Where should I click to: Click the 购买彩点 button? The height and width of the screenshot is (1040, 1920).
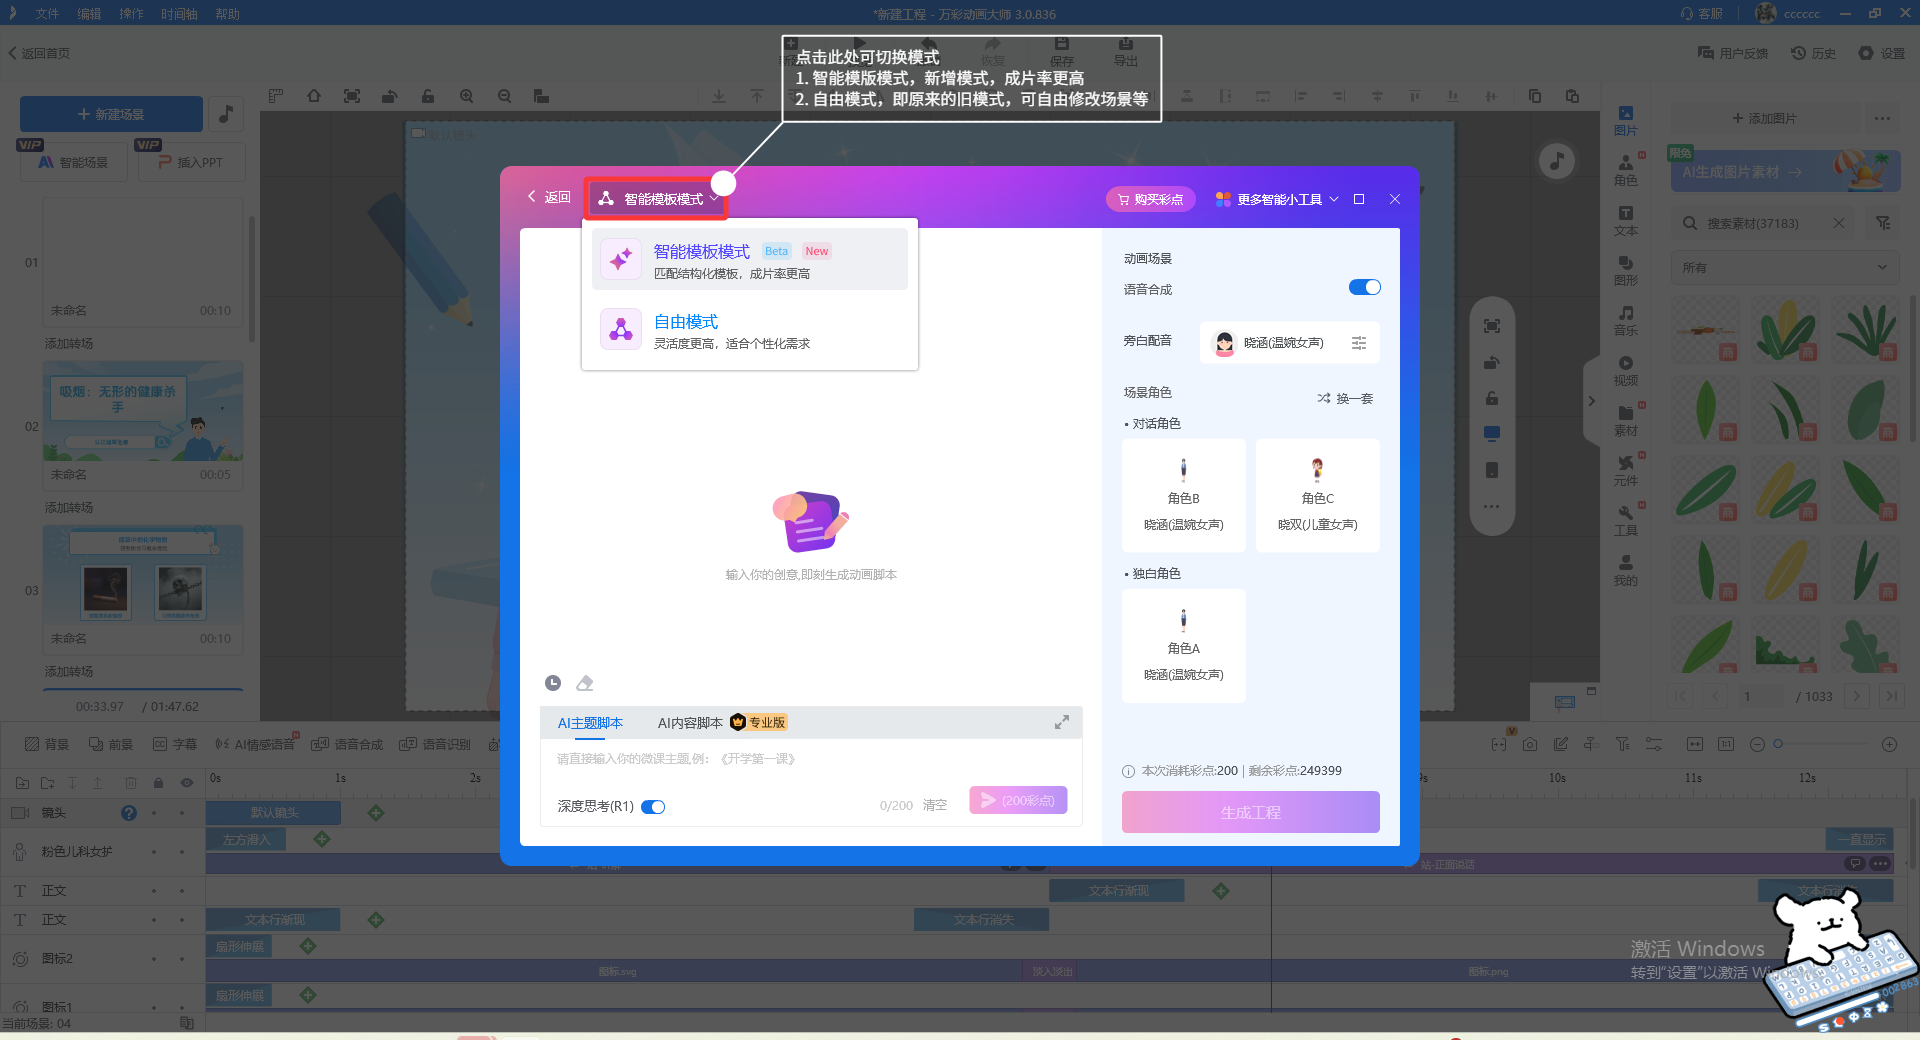[x=1150, y=199]
